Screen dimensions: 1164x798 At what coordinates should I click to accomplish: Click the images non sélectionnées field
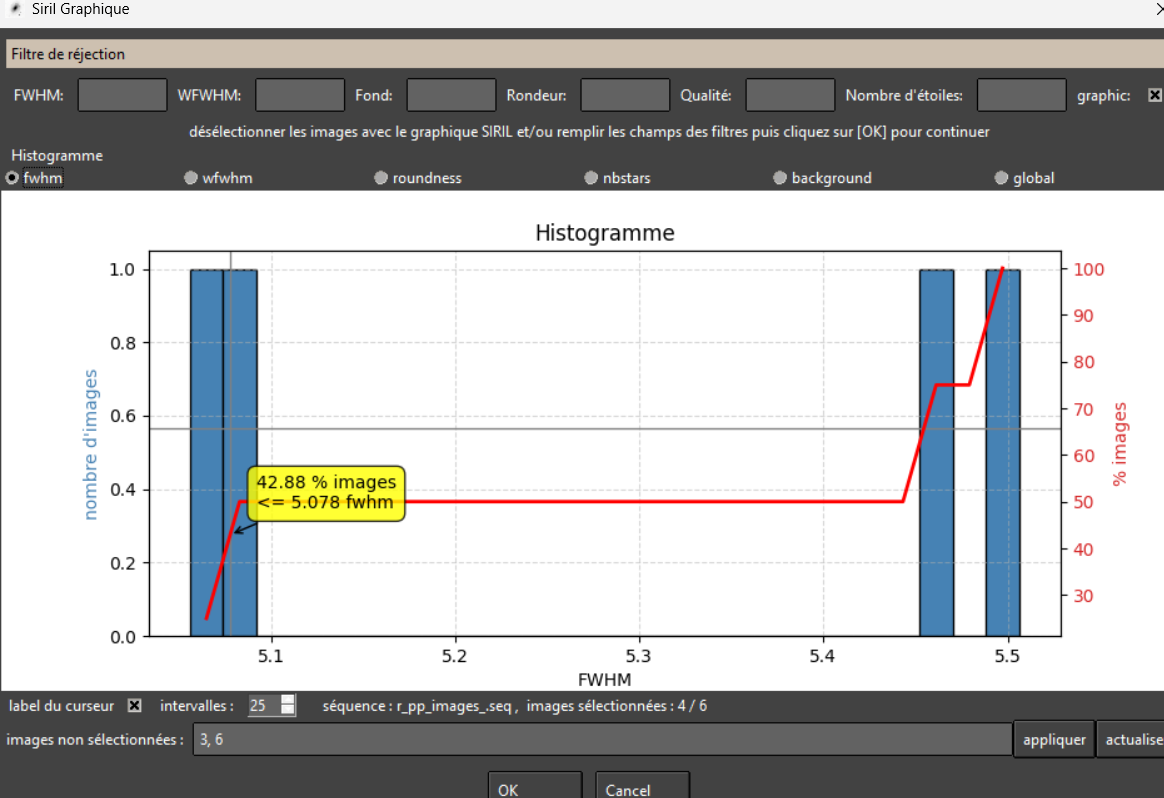tap(603, 740)
